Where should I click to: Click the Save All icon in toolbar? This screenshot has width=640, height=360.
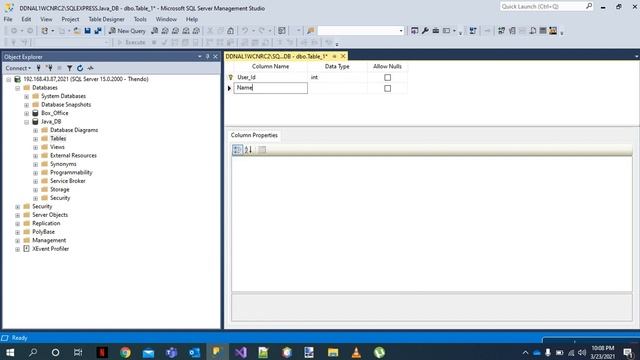coord(98,31)
